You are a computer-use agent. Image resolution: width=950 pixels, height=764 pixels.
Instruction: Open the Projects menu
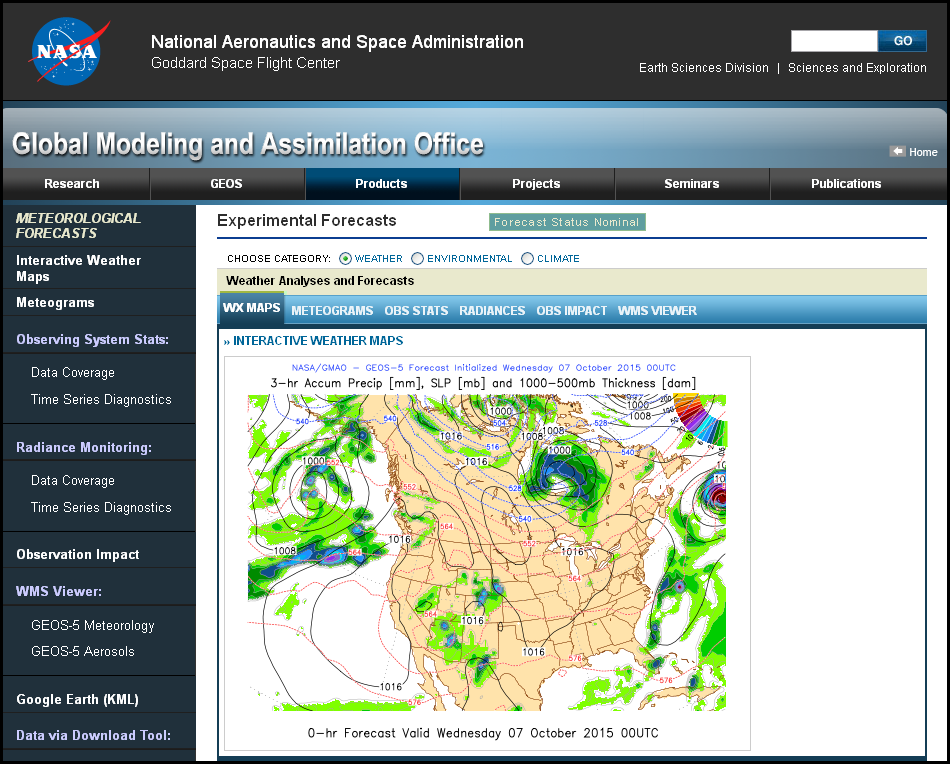coord(536,184)
